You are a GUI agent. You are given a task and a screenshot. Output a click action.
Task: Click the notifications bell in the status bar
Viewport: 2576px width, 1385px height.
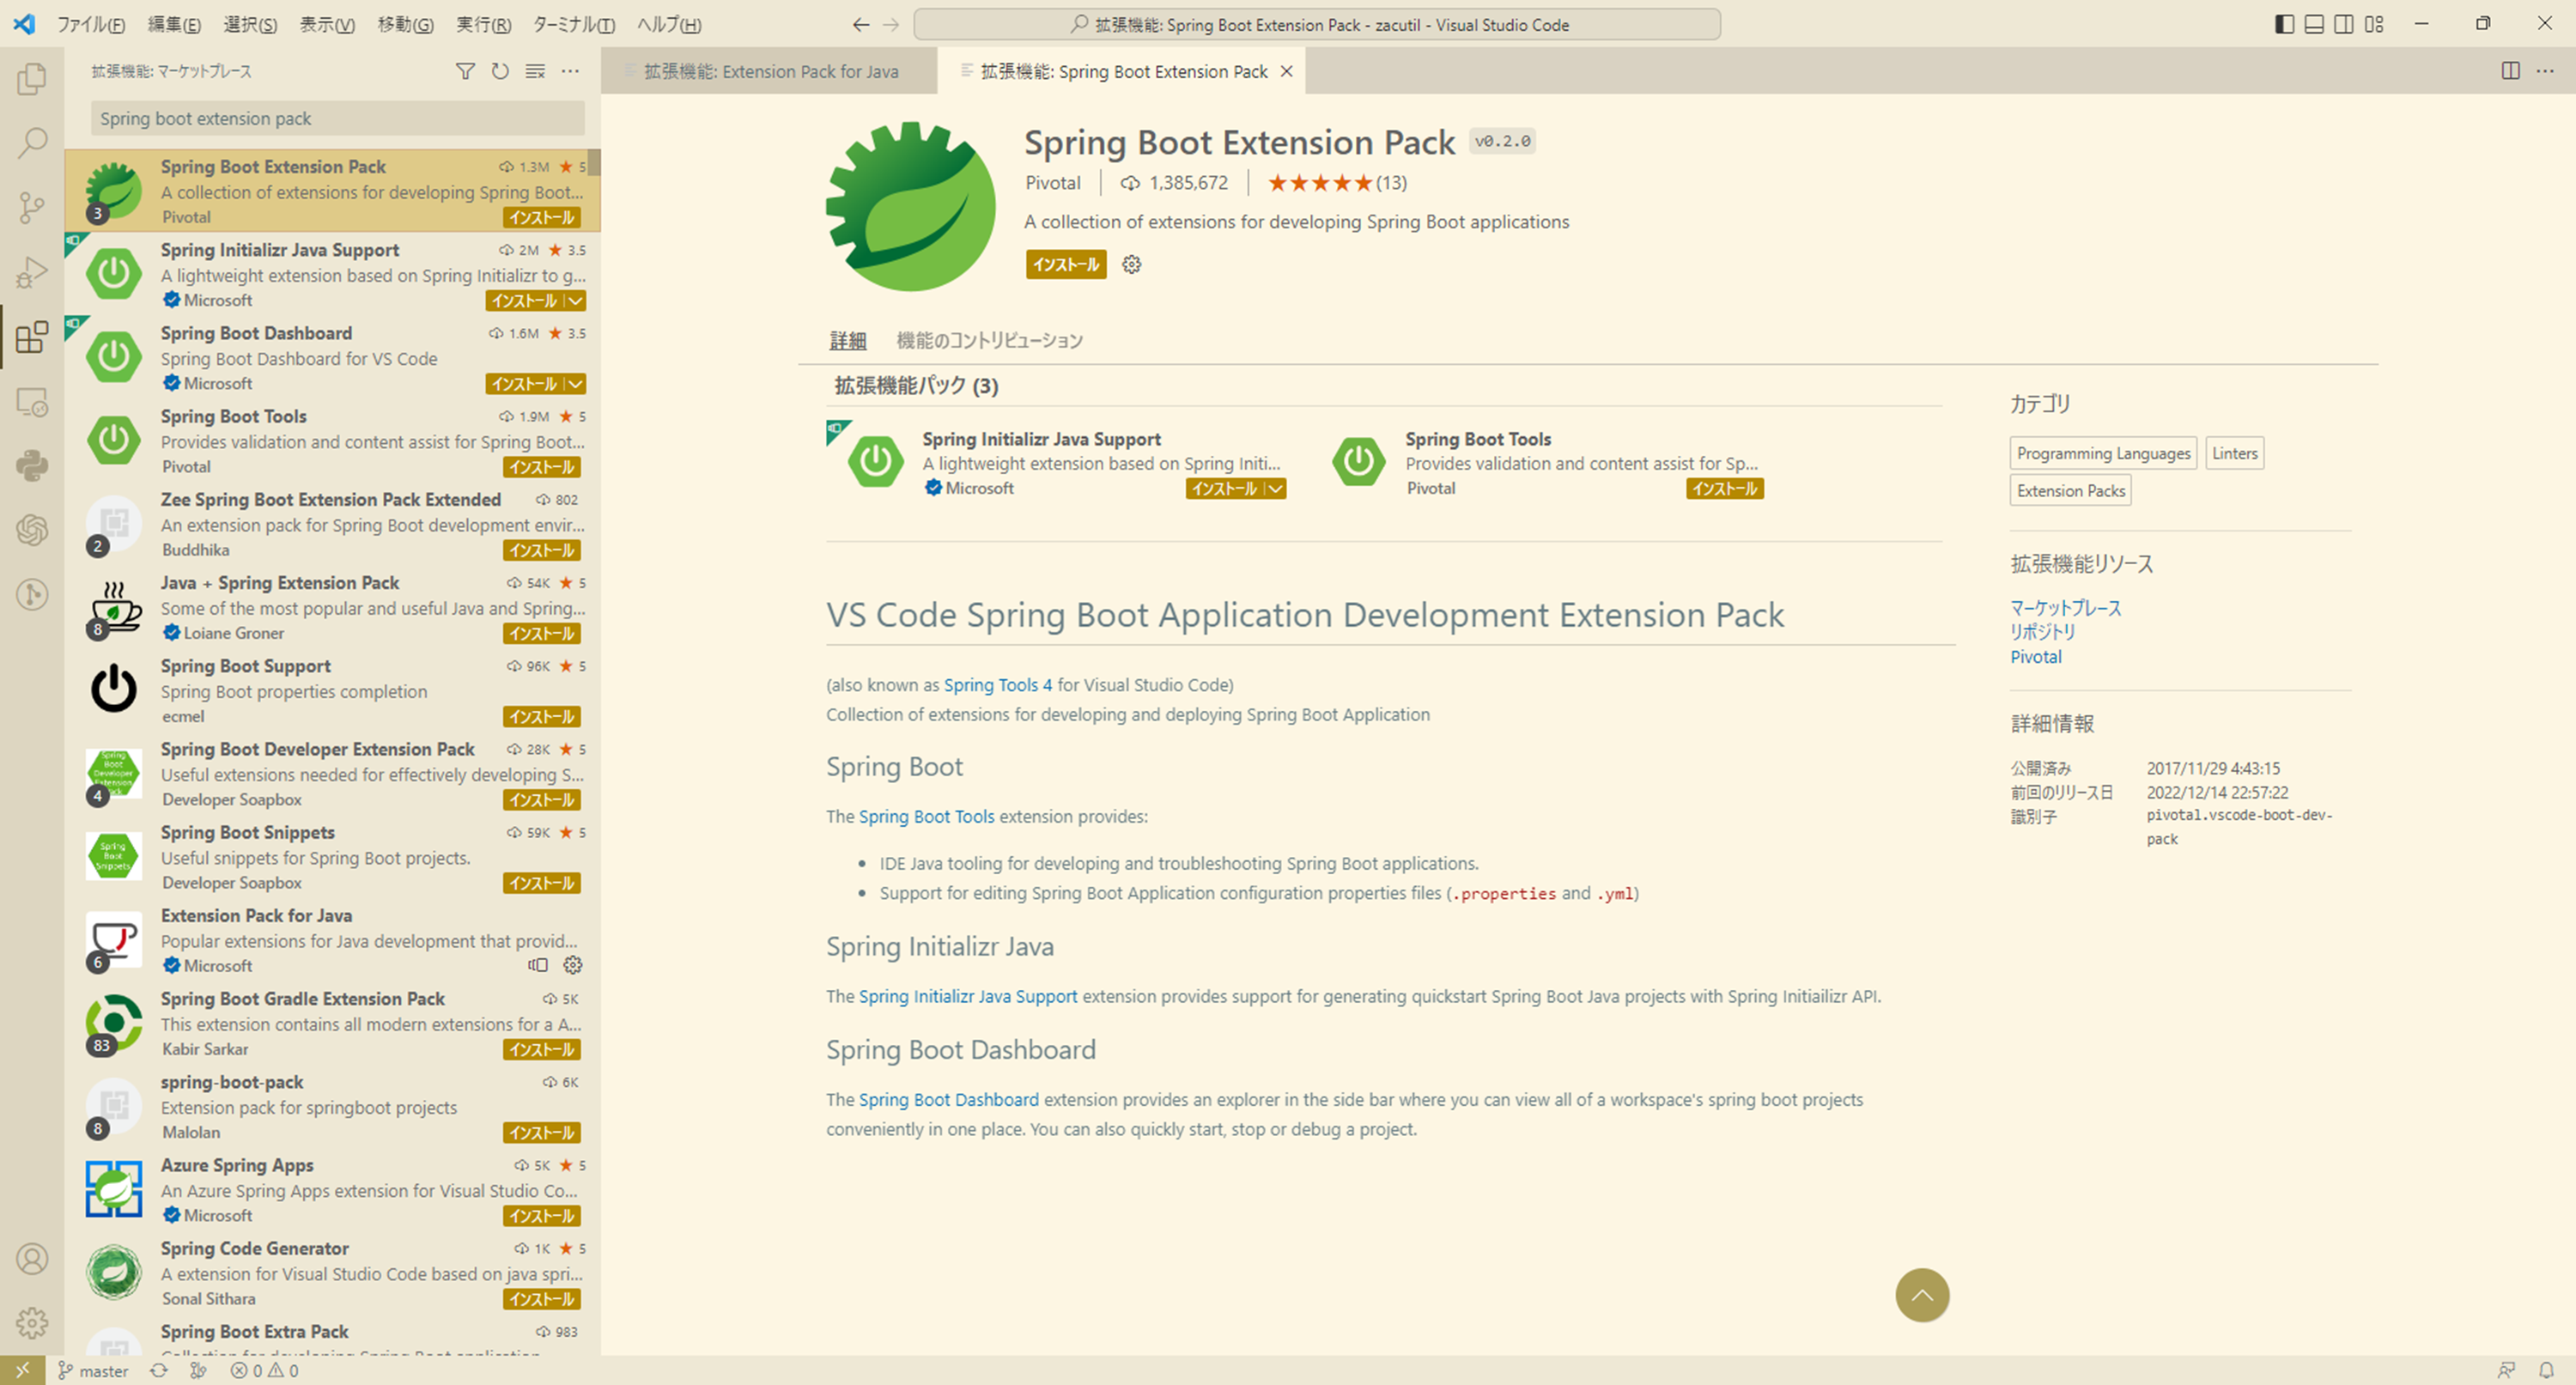click(2549, 1370)
